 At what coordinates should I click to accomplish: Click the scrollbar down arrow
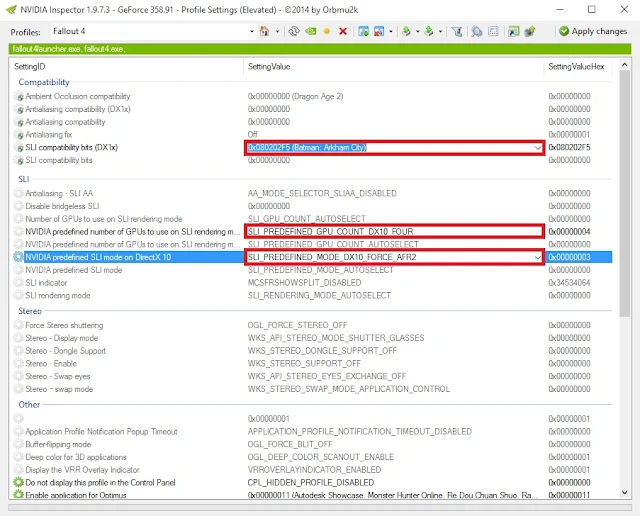(x=624, y=493)
